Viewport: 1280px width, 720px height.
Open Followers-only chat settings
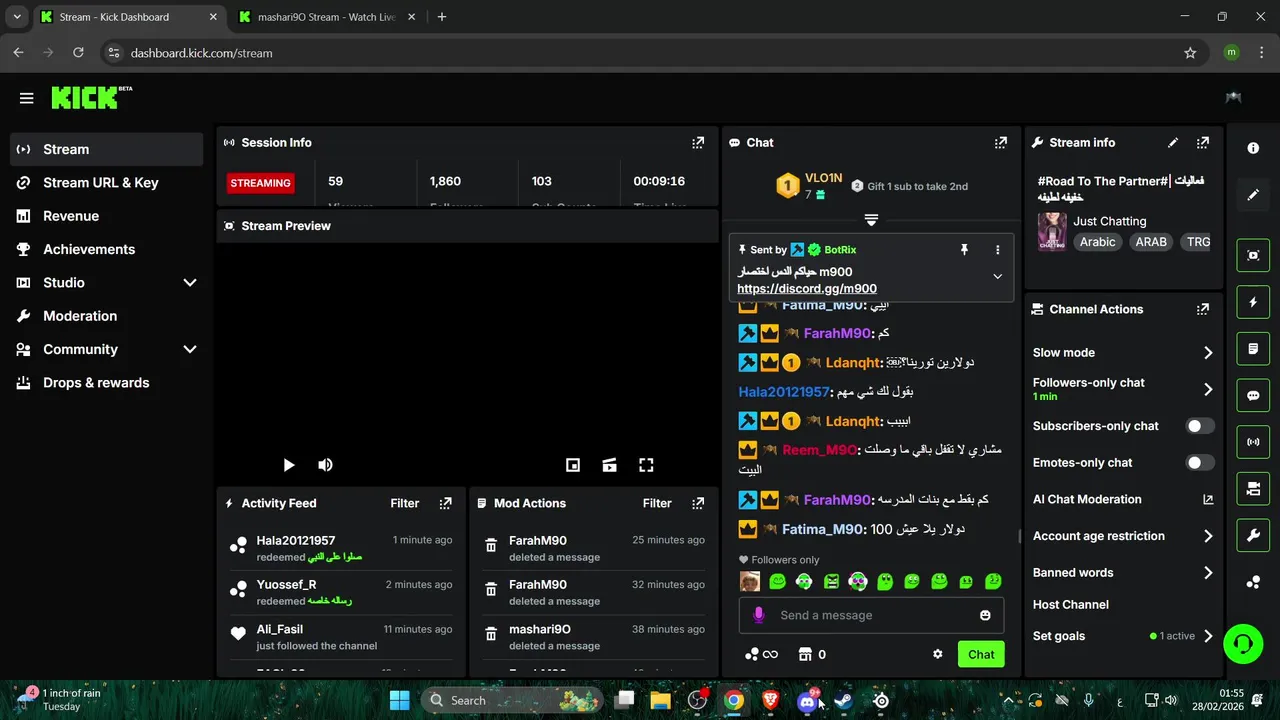(x=1123, y=389)
